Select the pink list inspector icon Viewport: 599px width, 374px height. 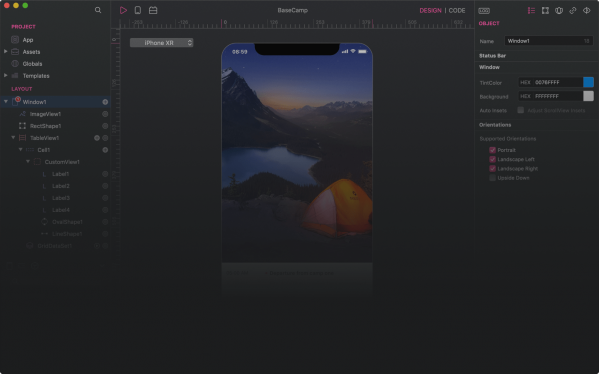[531, 10]
